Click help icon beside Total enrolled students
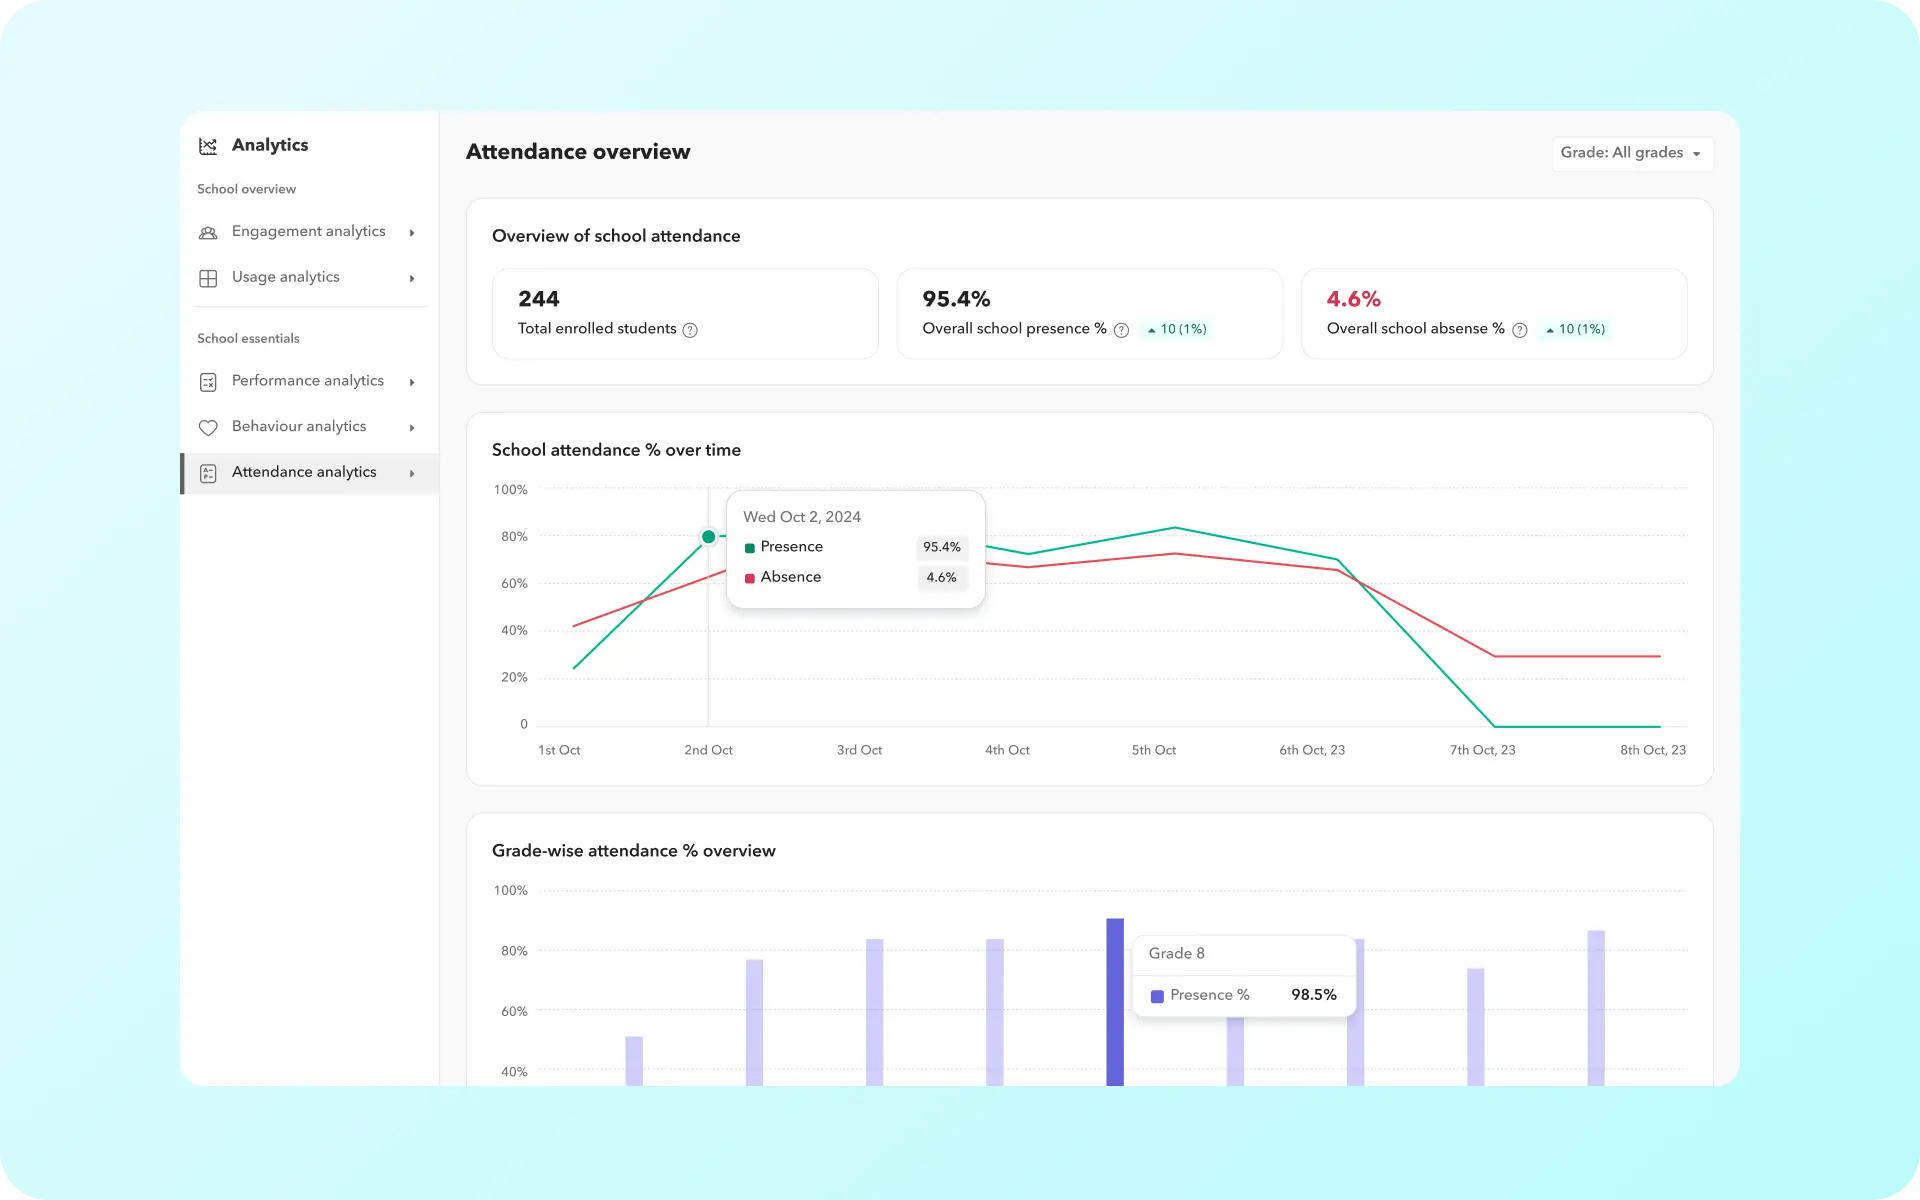This screenshot has height=1200, width=1920. (x=690, y=330)
